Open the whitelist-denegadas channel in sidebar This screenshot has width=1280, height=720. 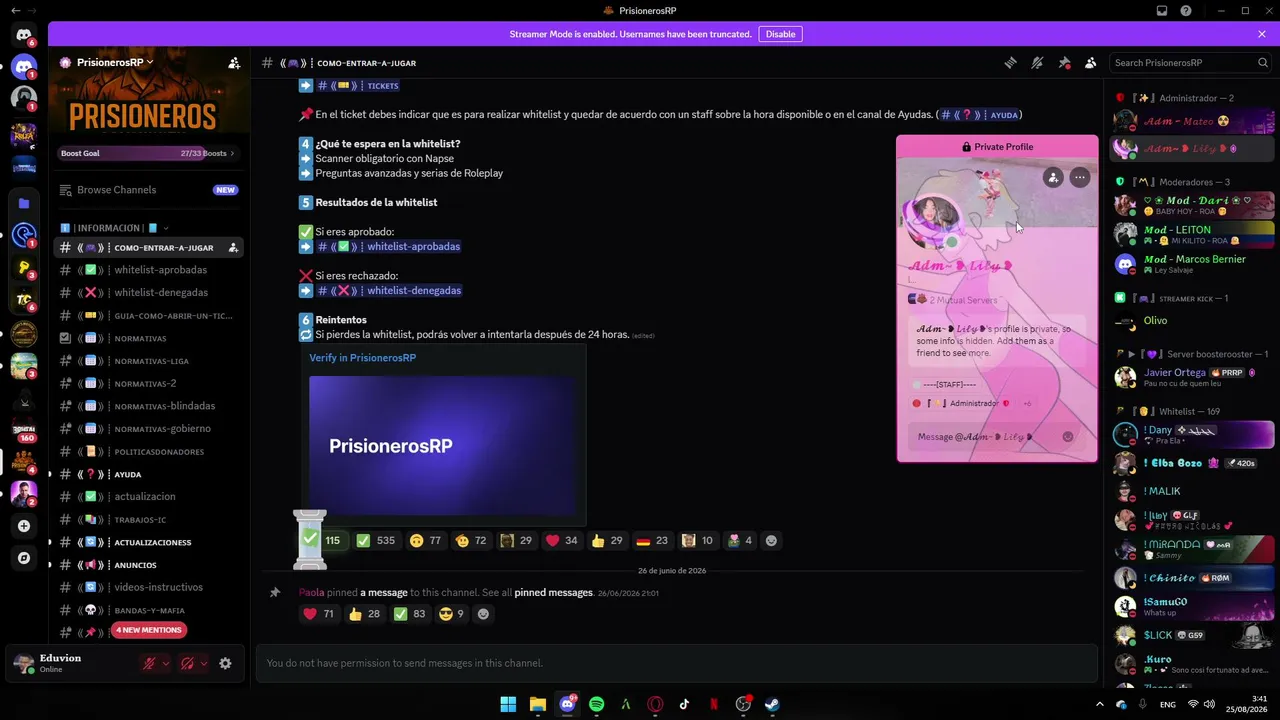pos(149,293)
